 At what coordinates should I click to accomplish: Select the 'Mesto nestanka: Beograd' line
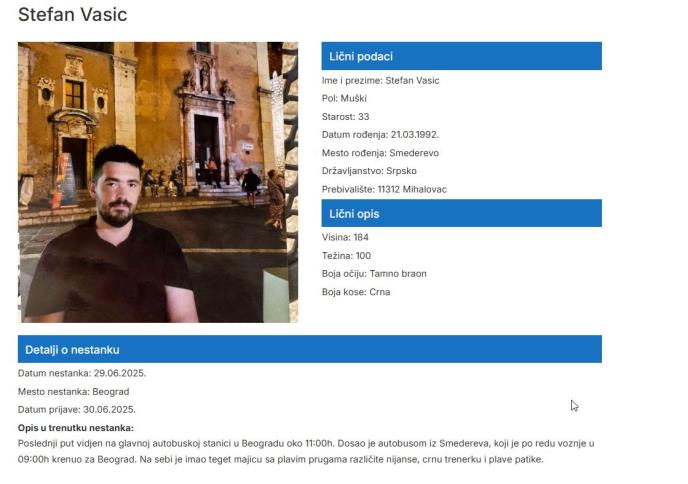click(74, 392)
